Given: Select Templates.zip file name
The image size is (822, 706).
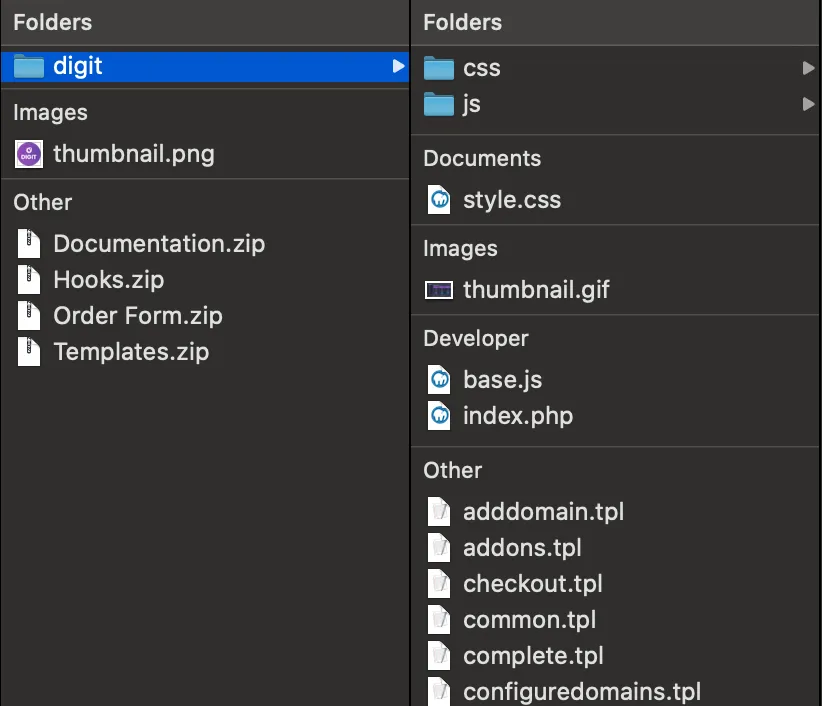Looking at the screenshot, I should [x=131, y=352].
